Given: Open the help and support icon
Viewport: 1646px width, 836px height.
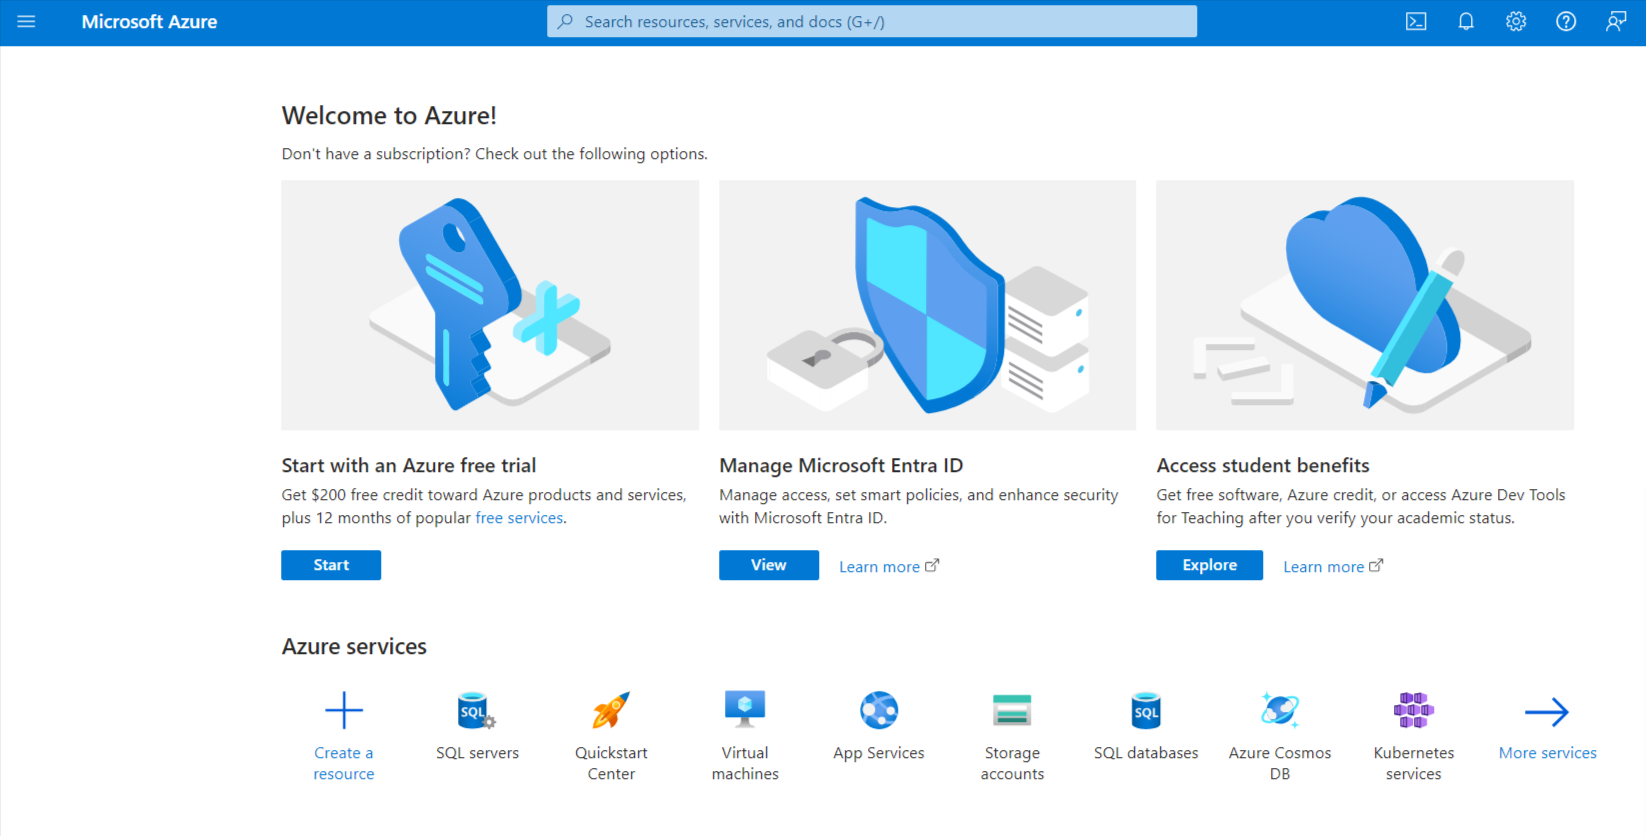Looking at the screenshot, I should click(1566, 21).
